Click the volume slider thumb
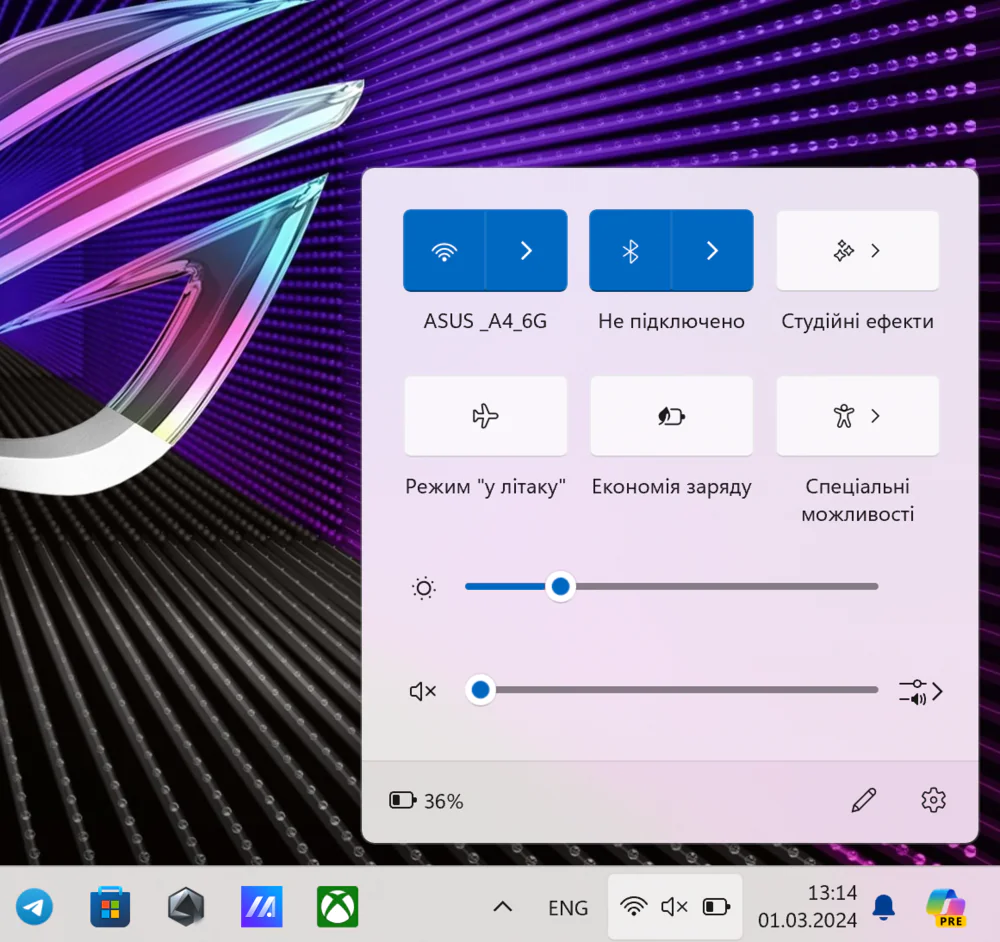The width and height of the screenshot is (1000, 942). [480, 689]
